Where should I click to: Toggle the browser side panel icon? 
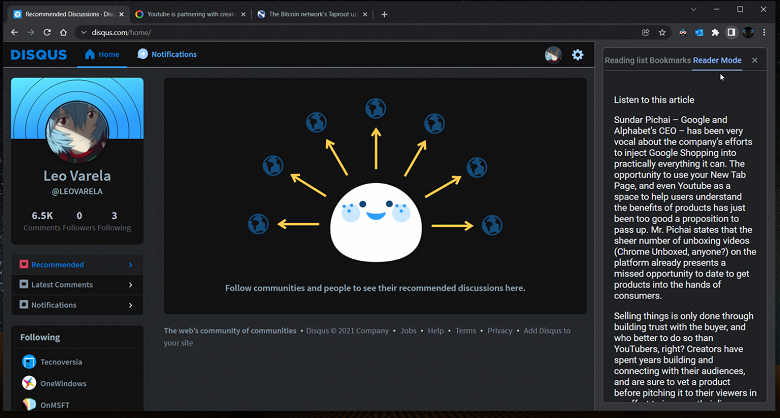tap(731, 32)
